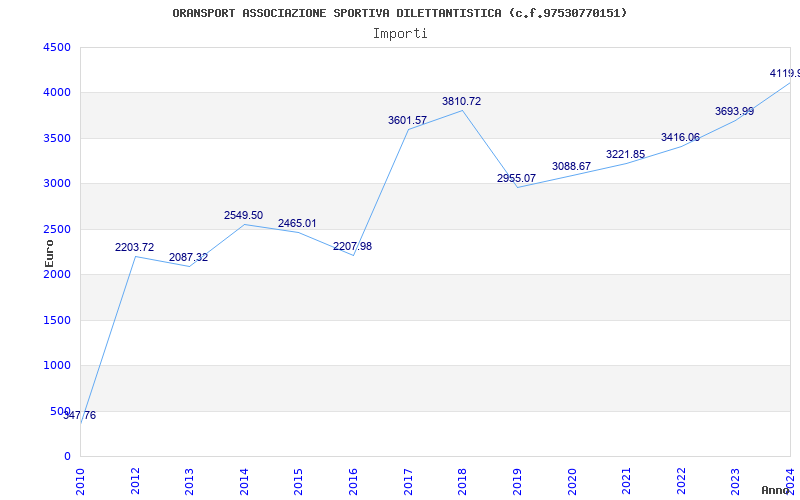Select the data label 3416.06
Viewport: 800px width, 500px height.
pyautogui.click(x=680, y=137)
